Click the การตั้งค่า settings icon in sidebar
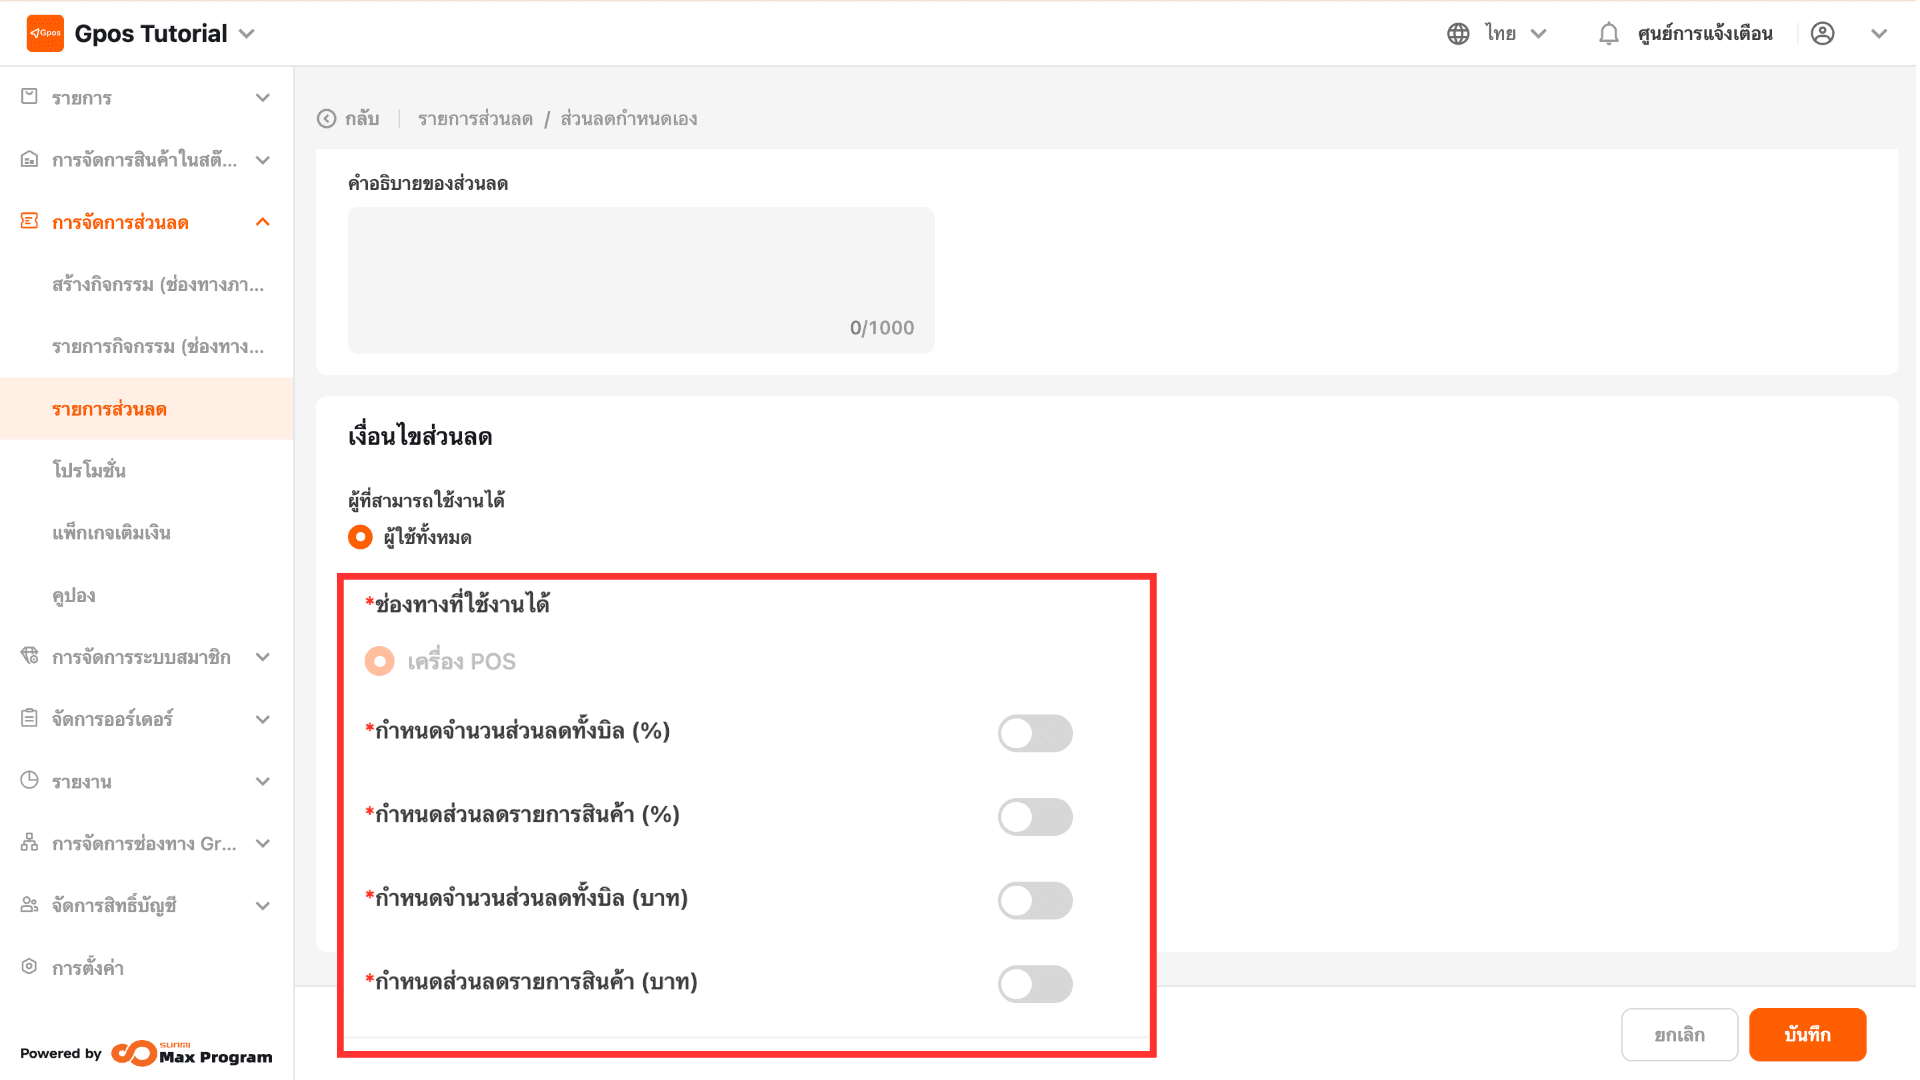1920x1080 pixels. pyautogui.click(x=29, y=967)
